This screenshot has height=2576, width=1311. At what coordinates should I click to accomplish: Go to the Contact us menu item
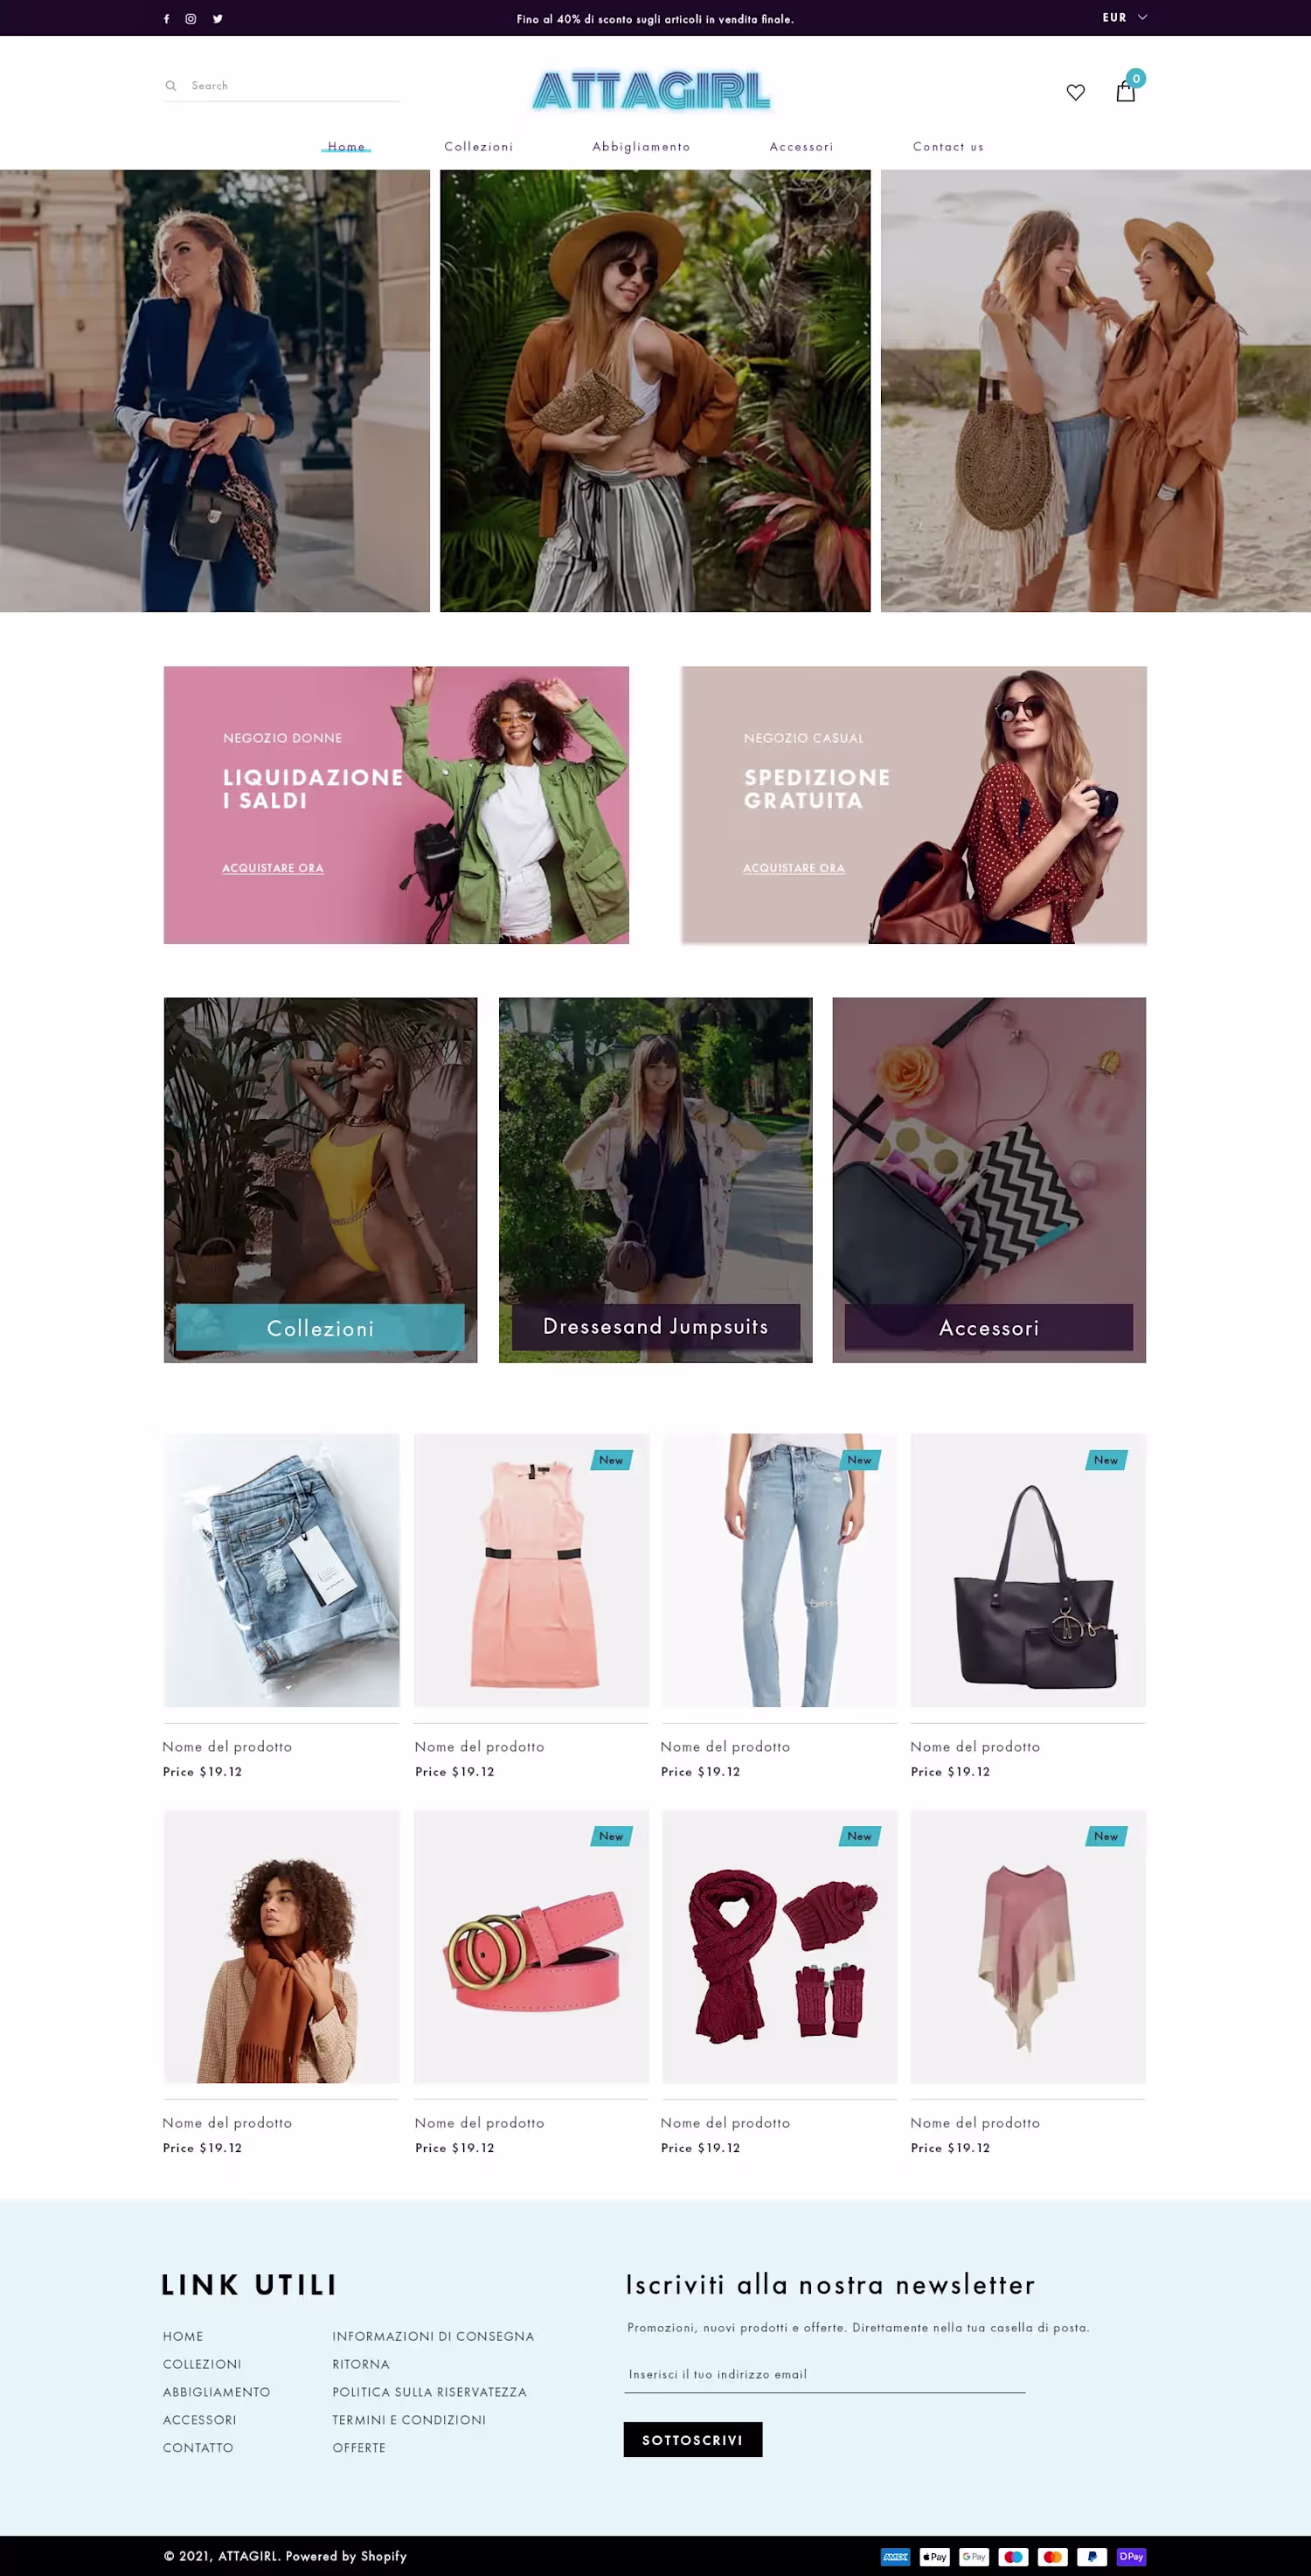click(948, 147)
